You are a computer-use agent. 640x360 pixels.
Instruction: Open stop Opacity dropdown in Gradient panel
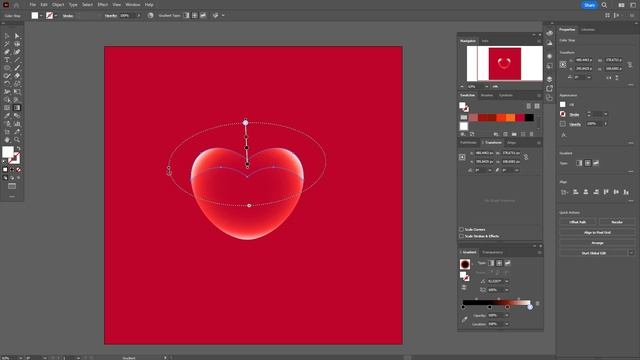coord(507,316)
